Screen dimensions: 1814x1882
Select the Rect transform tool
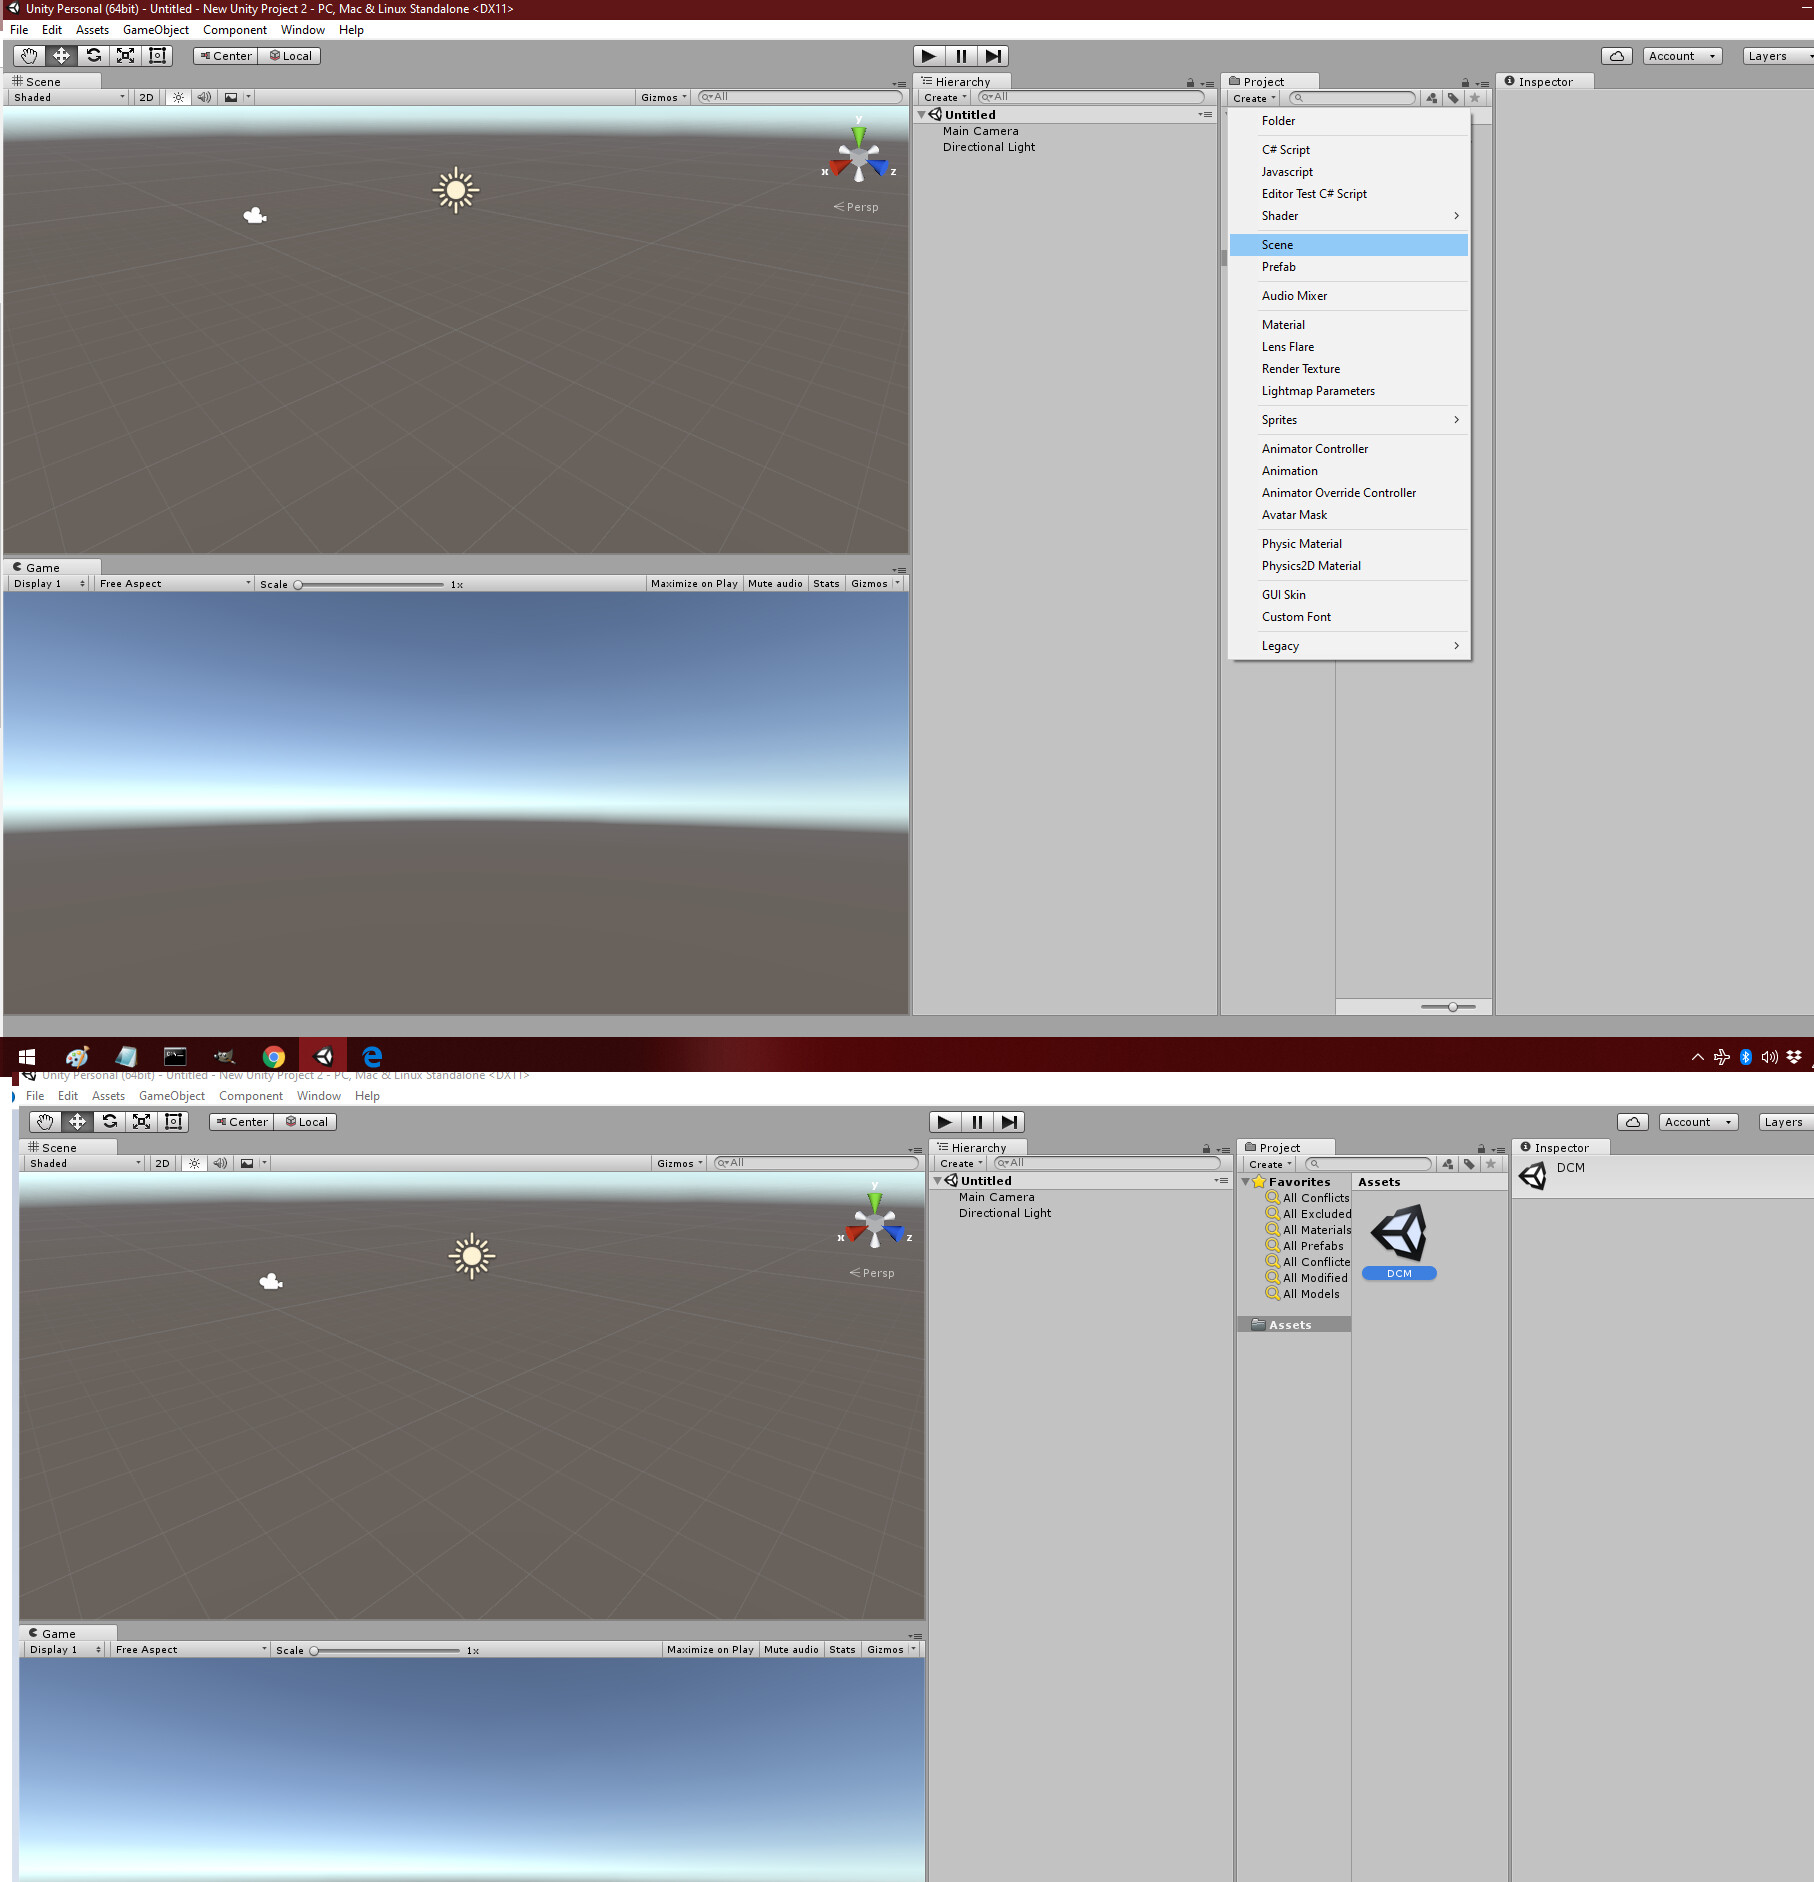(156, 56)
